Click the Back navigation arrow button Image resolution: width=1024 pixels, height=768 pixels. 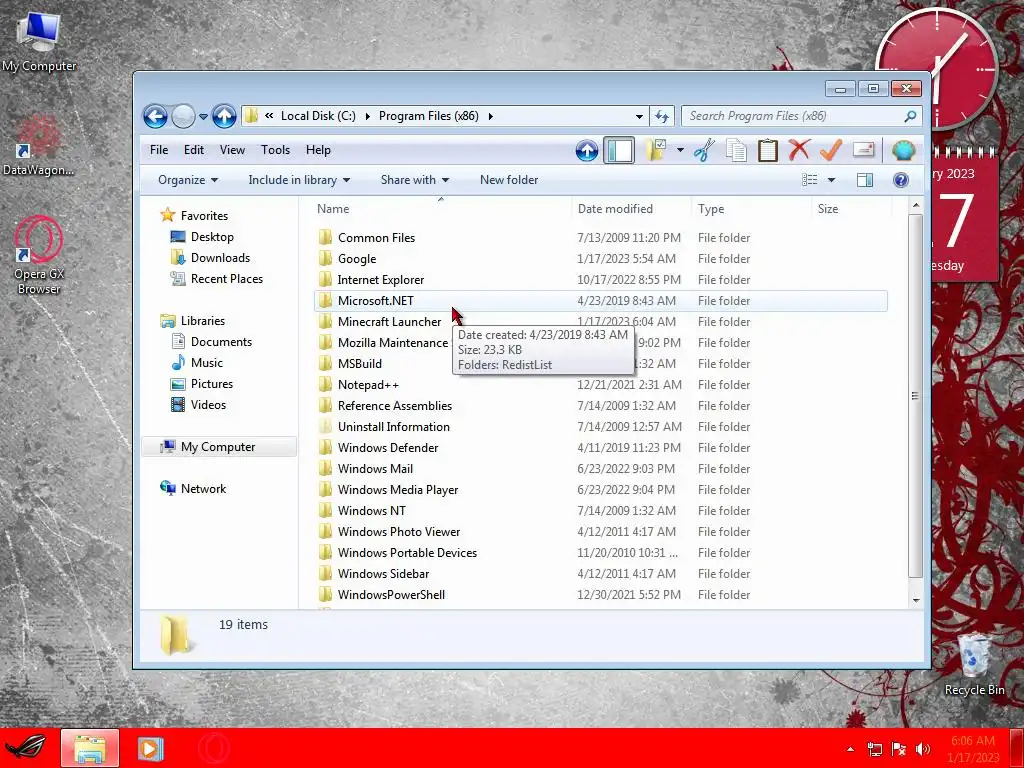[155, 116]
